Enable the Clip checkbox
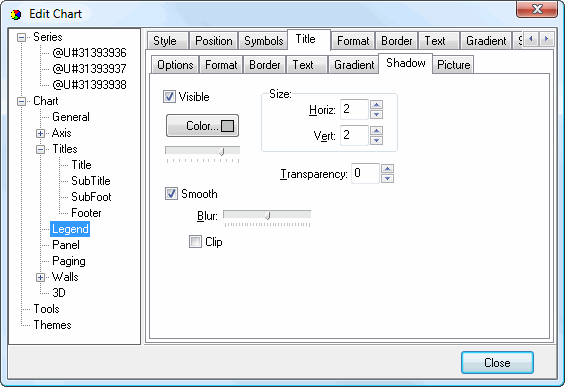Screen dimensions: 565x387 (195, 241)
